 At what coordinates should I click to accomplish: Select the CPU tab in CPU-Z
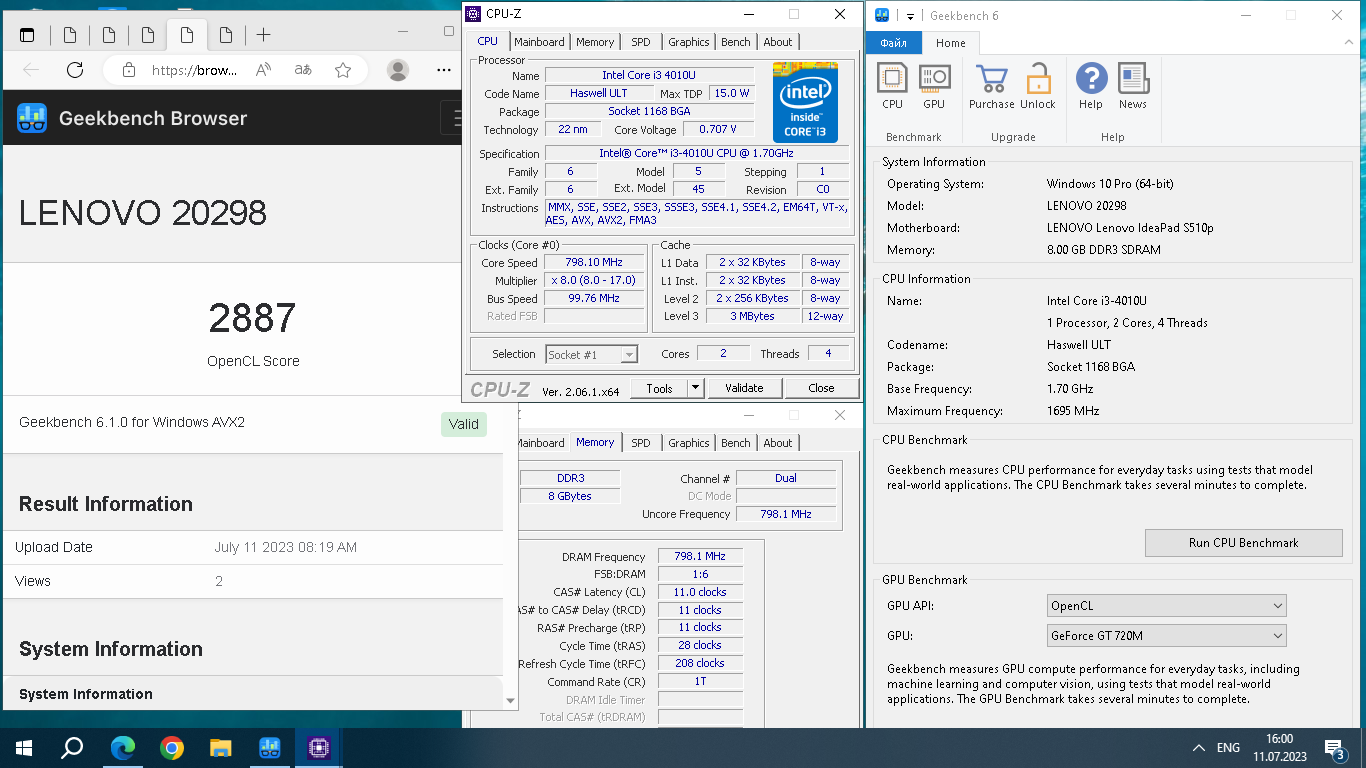[x=487, y=41]
